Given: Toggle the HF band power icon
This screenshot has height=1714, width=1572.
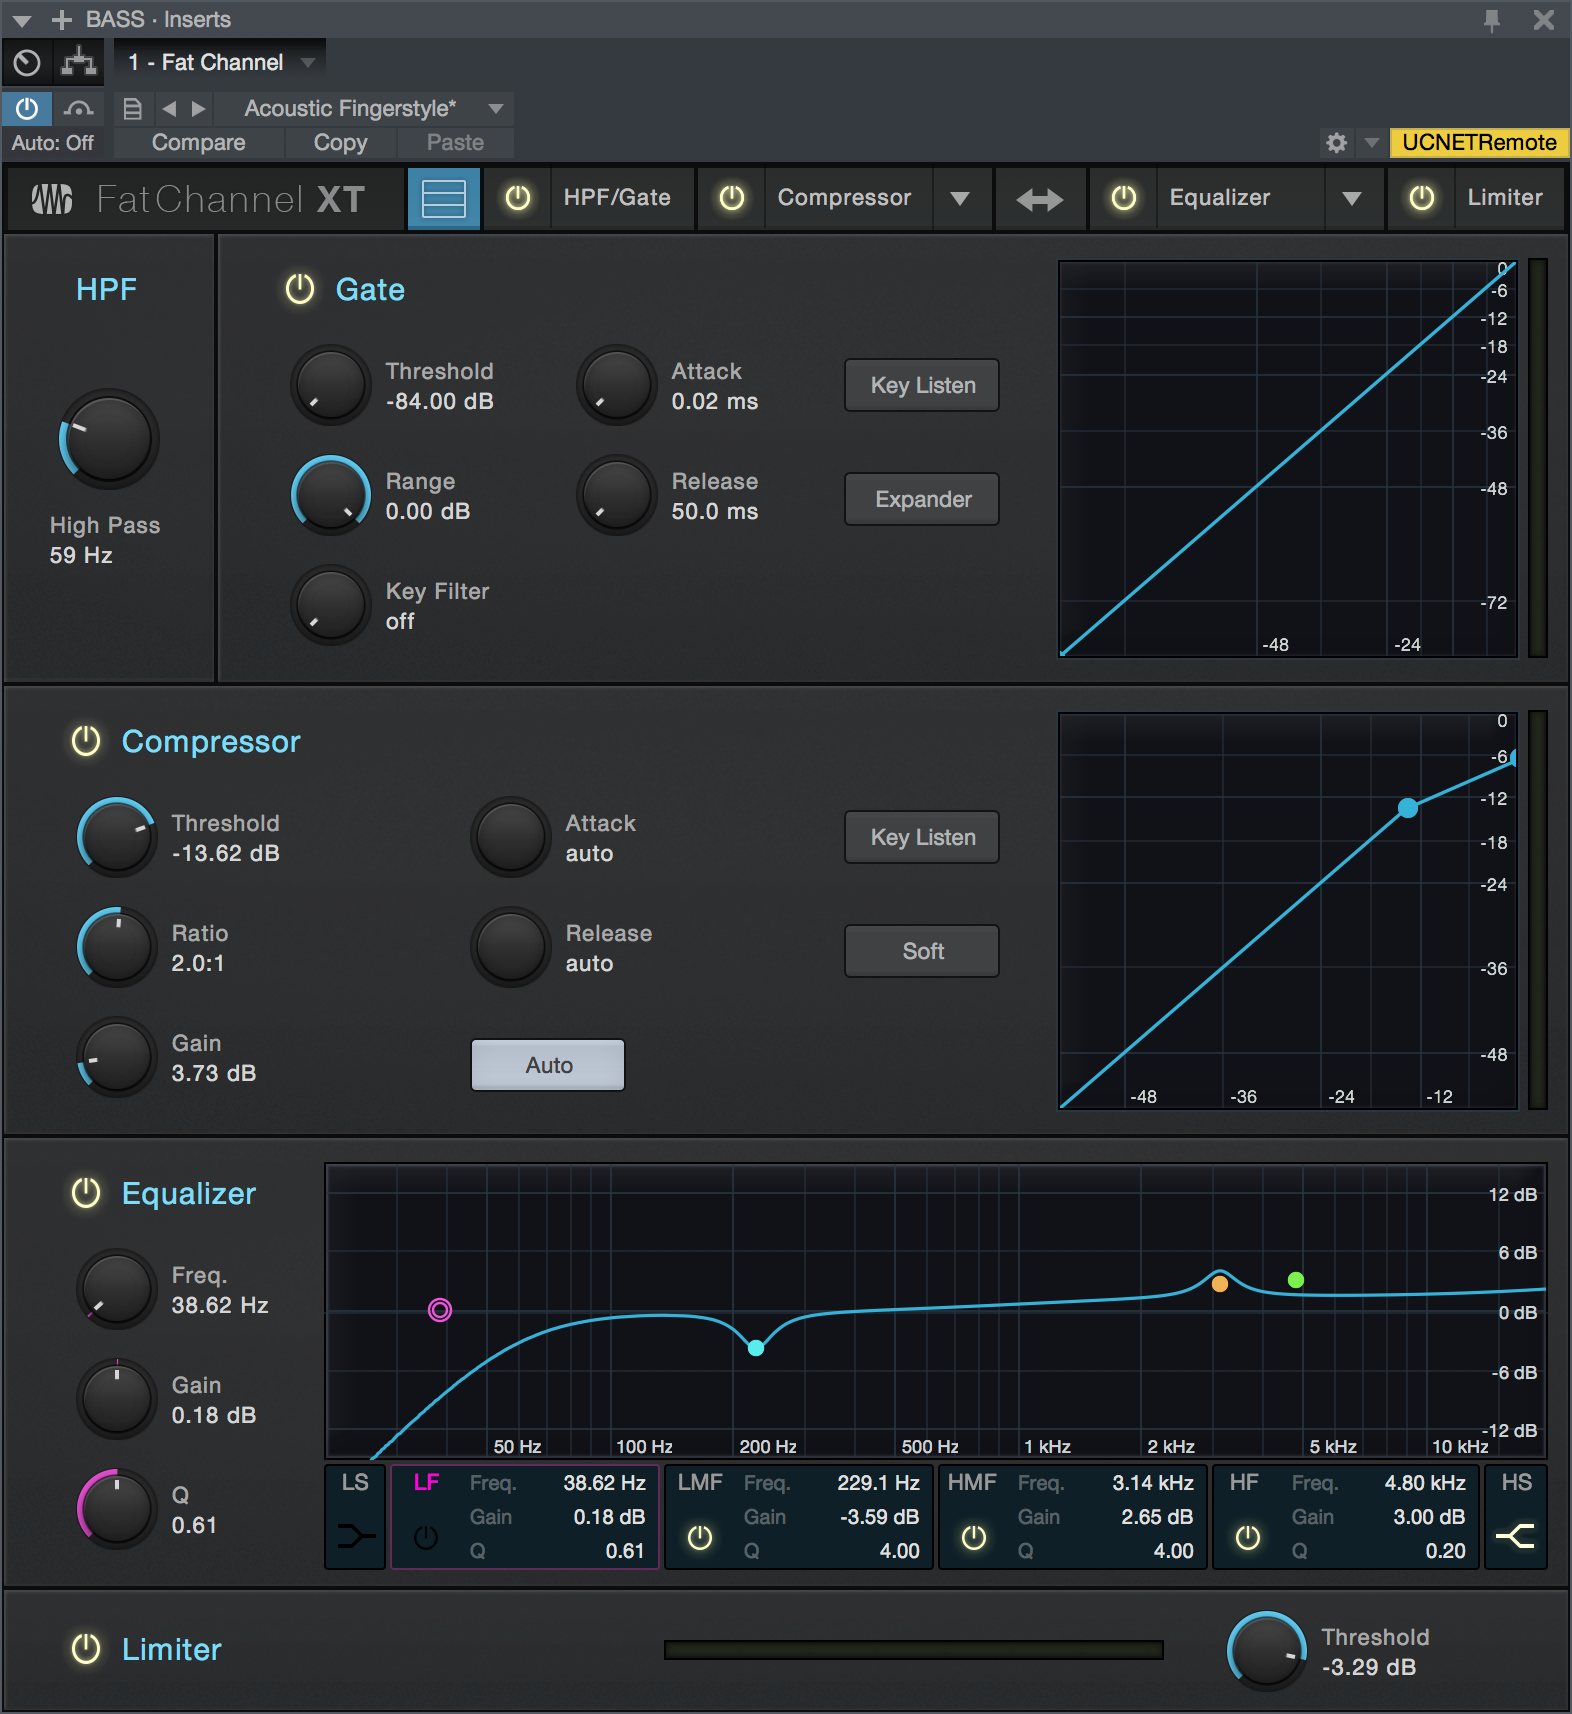Looking at the screenshot, I should 1248,1537.
